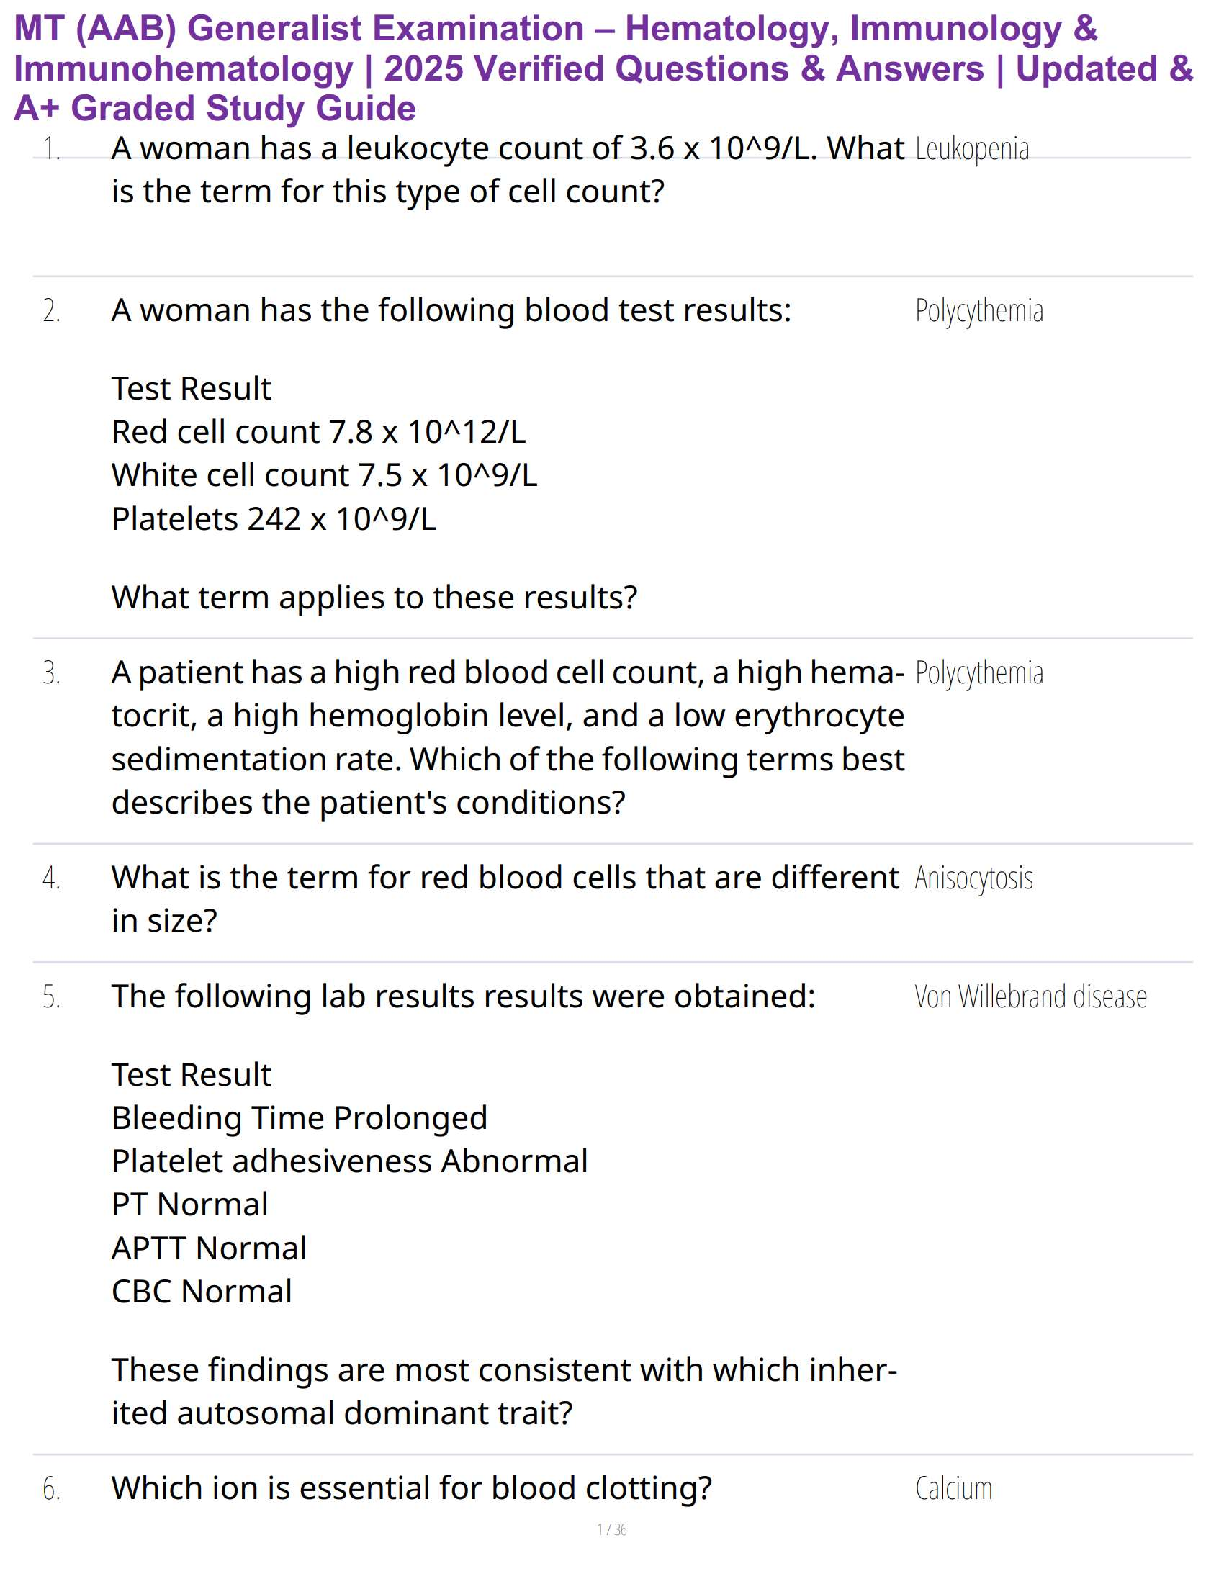The width and height of the screenshot is (1224, 1584).
Task: Select the "Red cell count 7.8 x 10^12/L" line
Action: tap(318, 432)
